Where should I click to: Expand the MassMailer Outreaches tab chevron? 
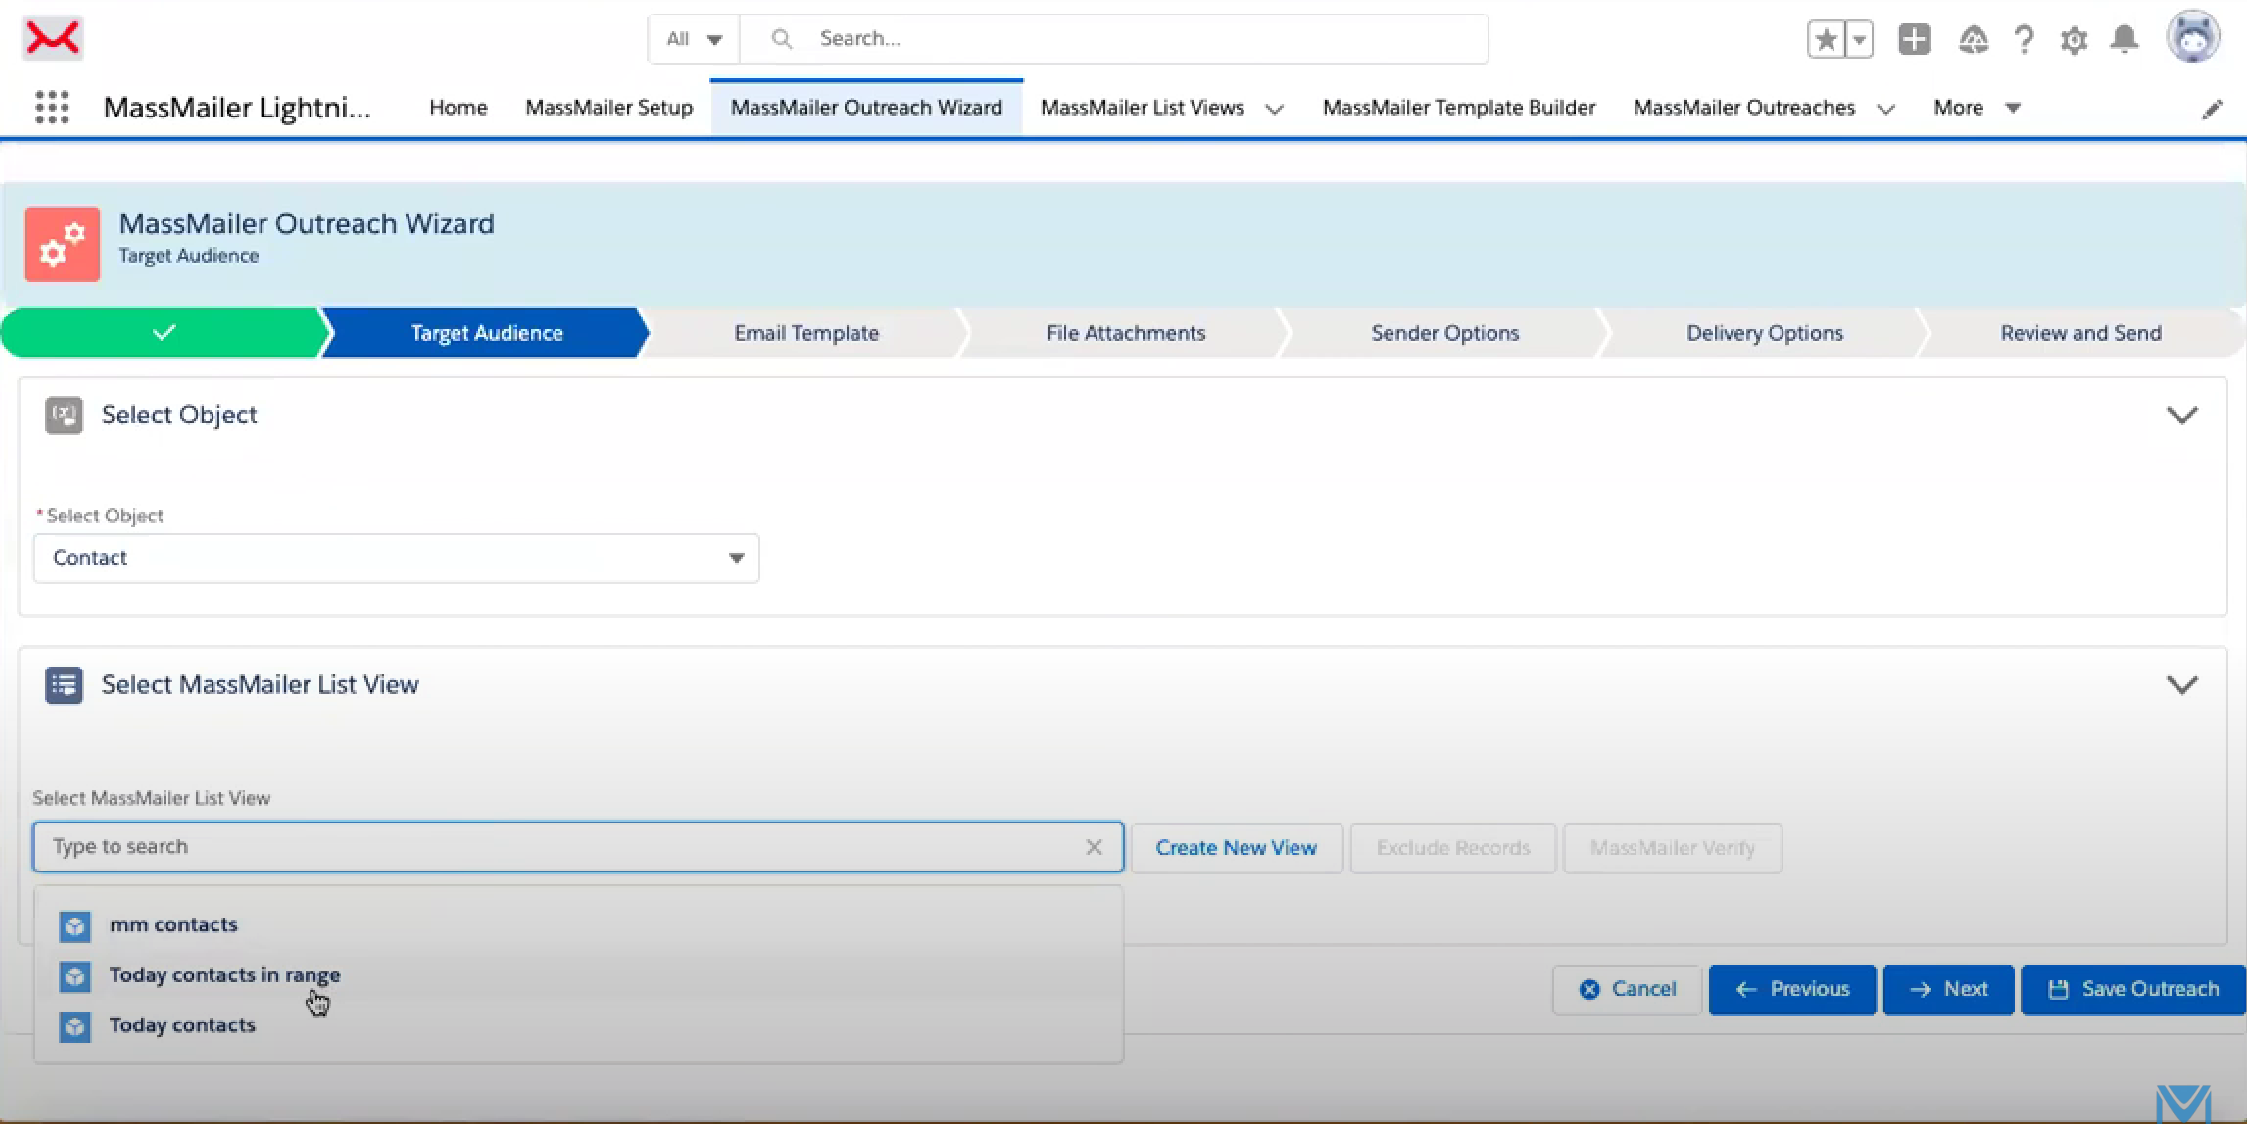tap(1886, 109)
